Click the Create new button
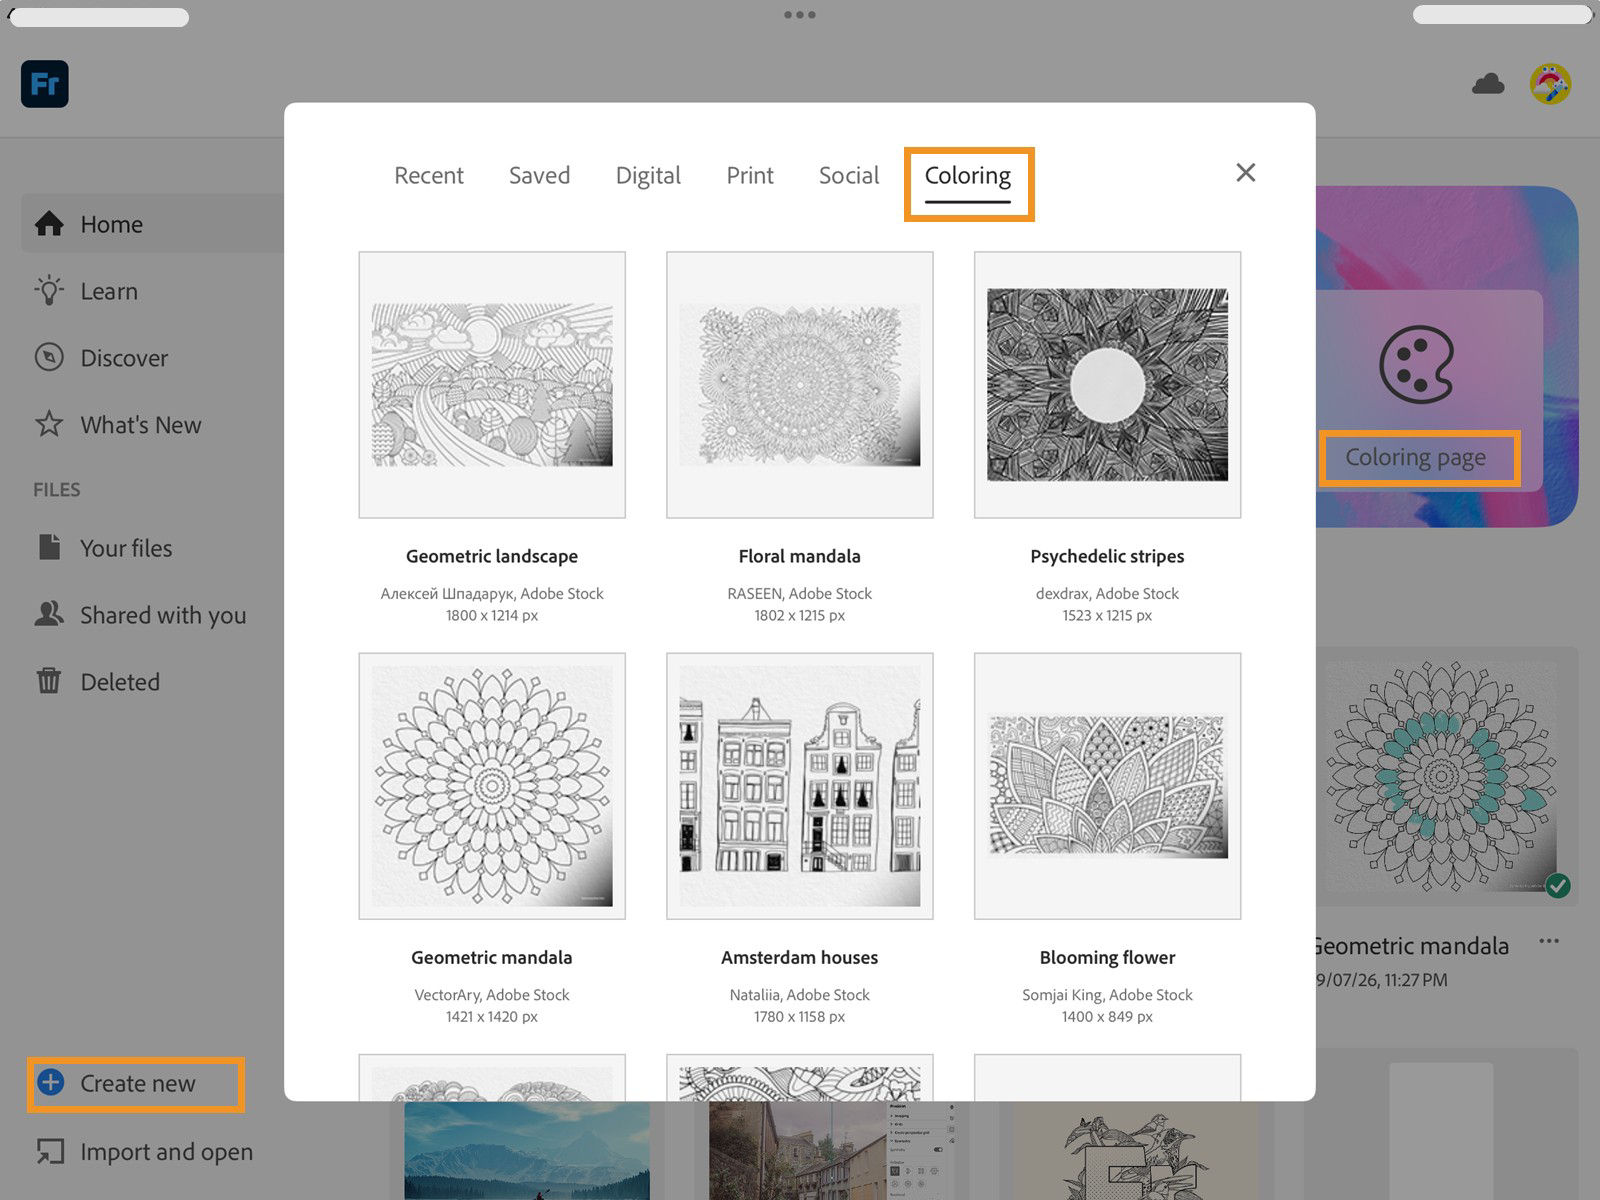The width and height of the screenshot is (1600, 1200). (x=136, y=1084)
